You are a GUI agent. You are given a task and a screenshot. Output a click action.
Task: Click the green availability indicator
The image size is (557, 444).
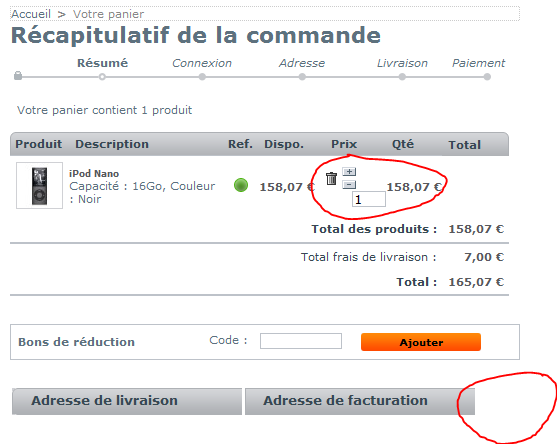point(241,185)
